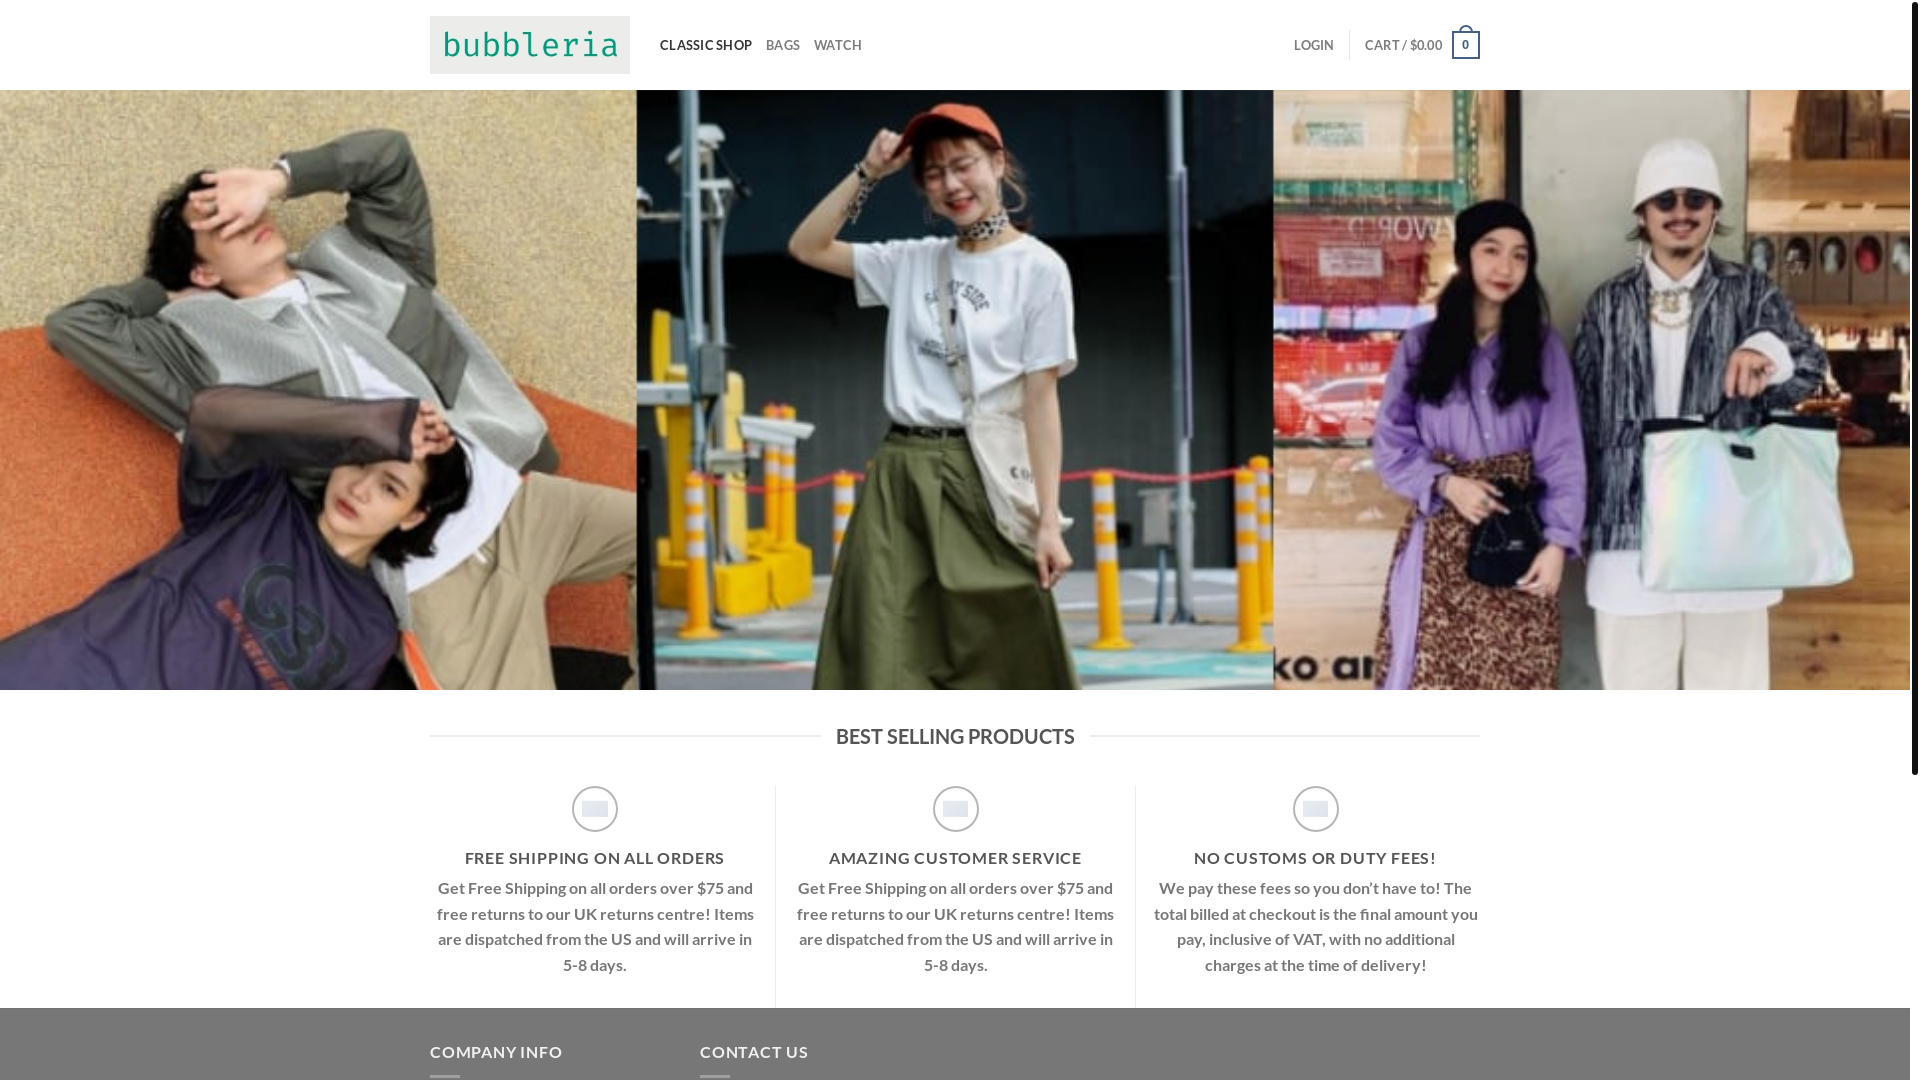Click the banner photo of the woman in the orange cap
Image resolution: width=1920 pixels, height=1080 pixels.
[954, 390]
